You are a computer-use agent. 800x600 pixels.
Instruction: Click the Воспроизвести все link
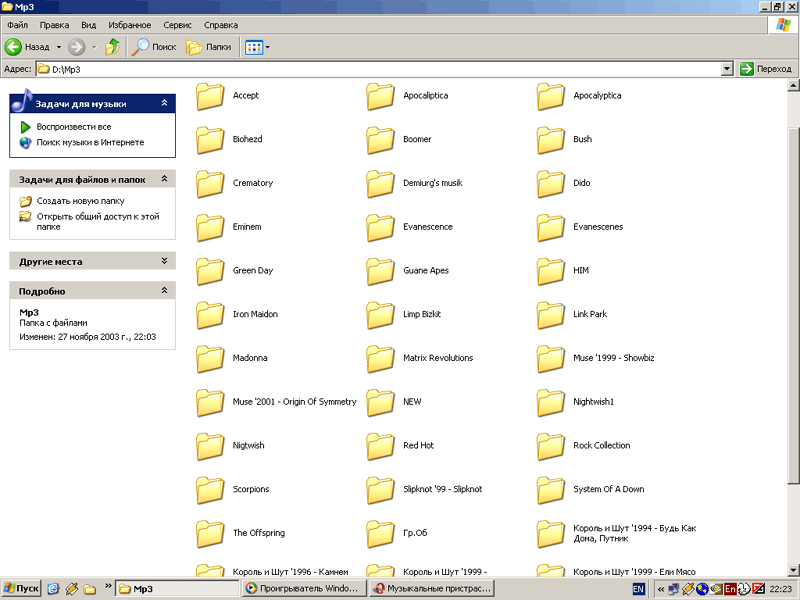coord(73,127)
